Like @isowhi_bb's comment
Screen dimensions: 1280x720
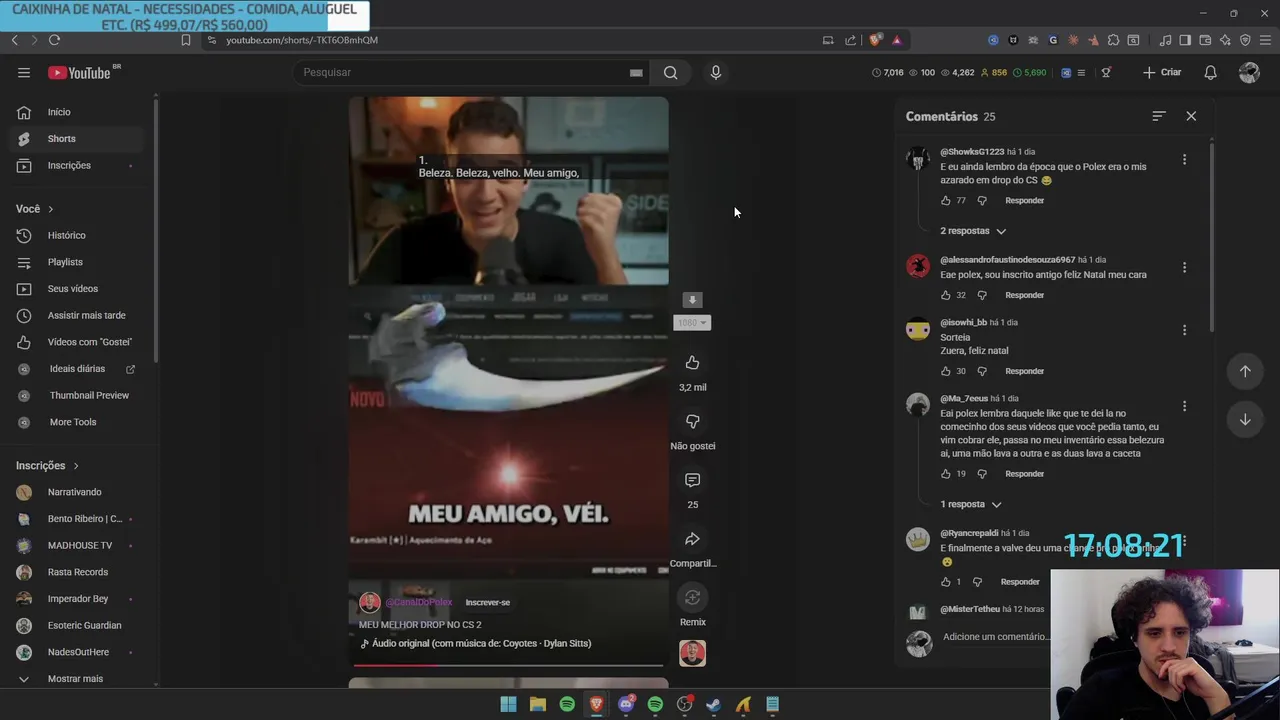946,371
